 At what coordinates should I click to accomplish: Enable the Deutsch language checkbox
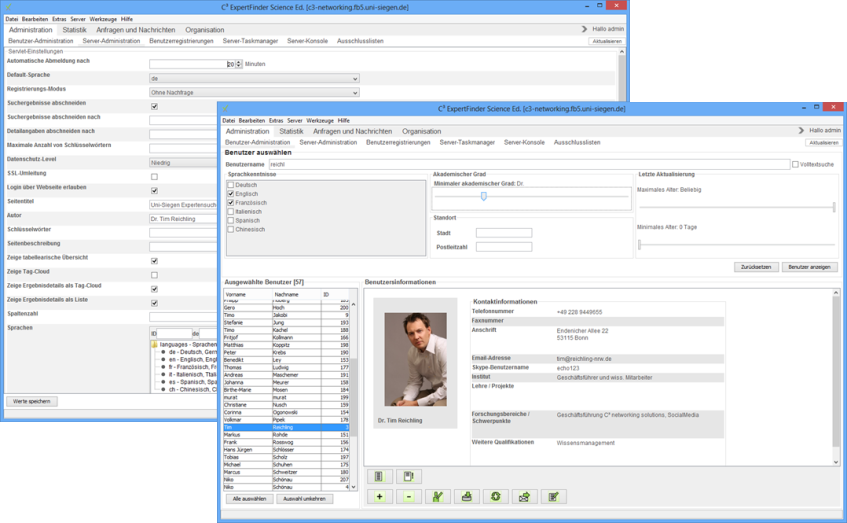pos(231,185)
